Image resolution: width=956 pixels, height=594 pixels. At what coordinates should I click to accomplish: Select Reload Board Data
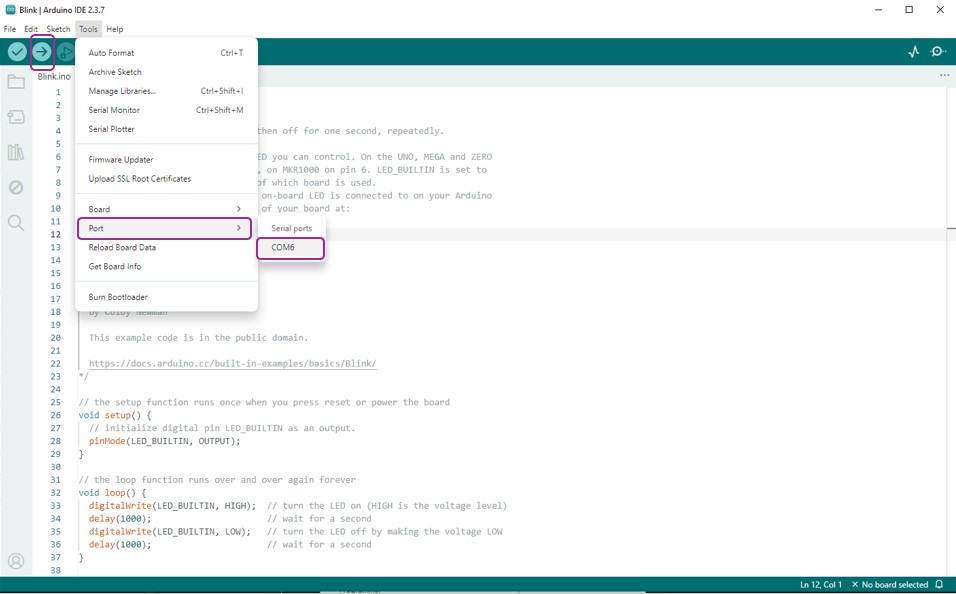tap(166, 247)
